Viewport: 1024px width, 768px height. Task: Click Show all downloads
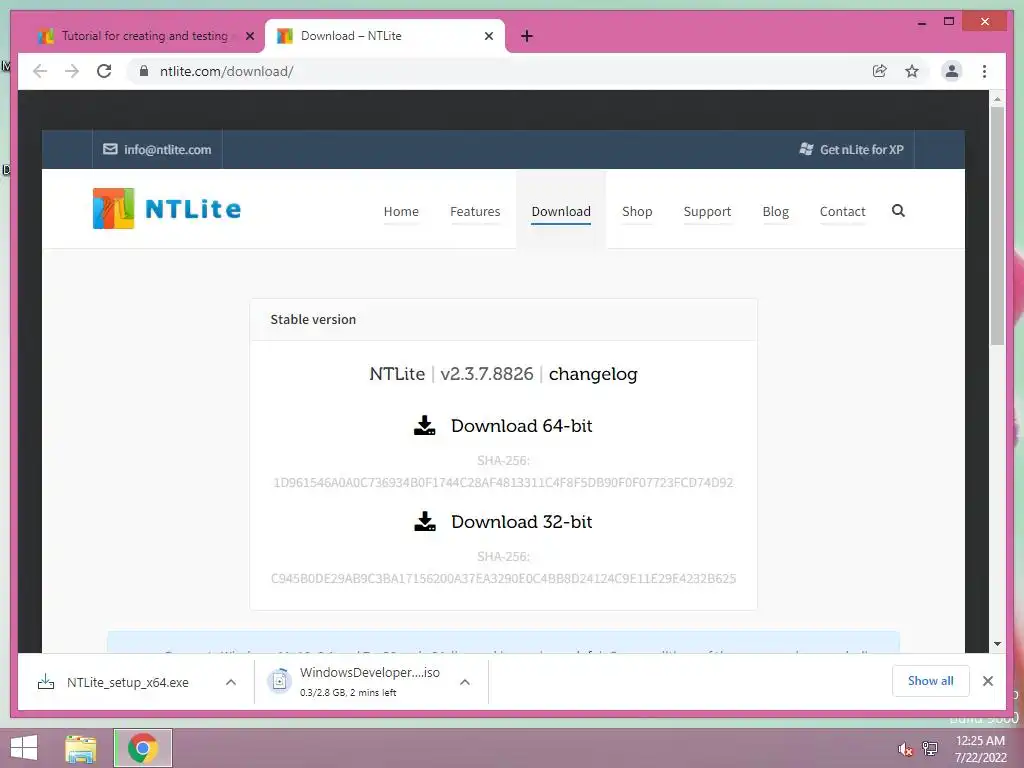[x=930, y=681]
